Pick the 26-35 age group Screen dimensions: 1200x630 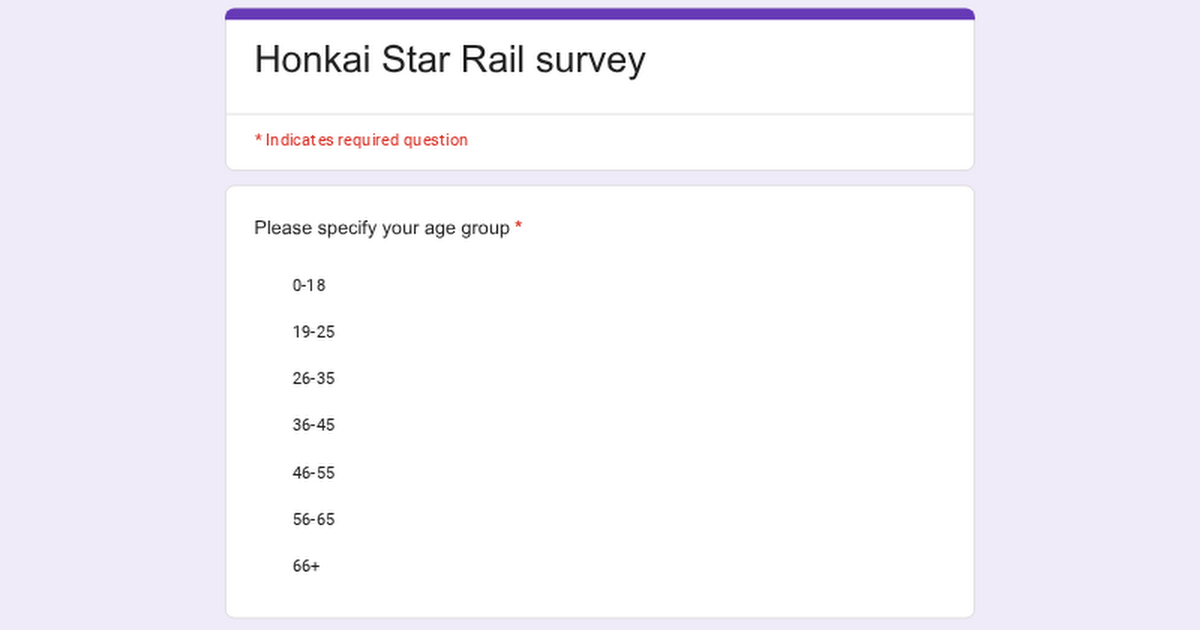[313, 379]
